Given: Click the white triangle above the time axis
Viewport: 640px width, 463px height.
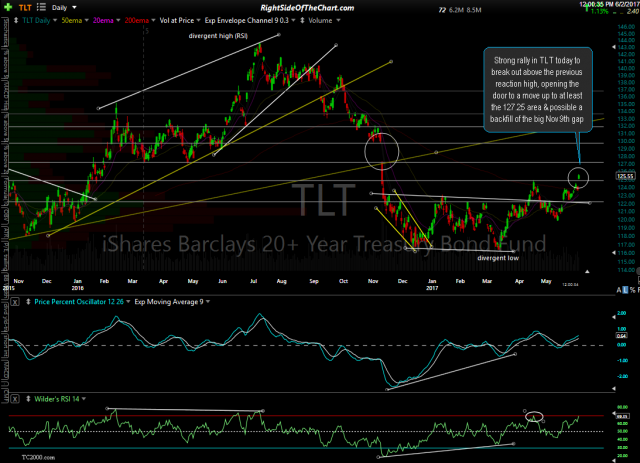Looking at the screenshot, I should coord(587,272).
